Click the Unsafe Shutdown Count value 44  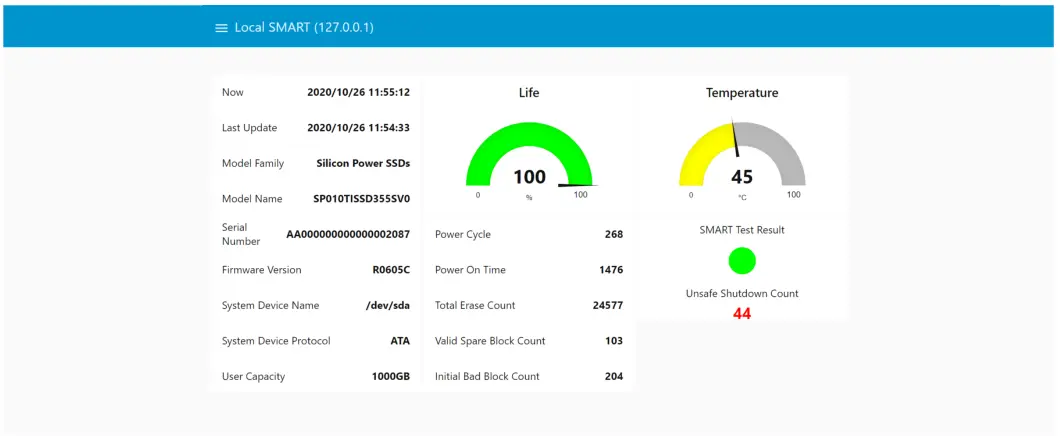(742, 313)
